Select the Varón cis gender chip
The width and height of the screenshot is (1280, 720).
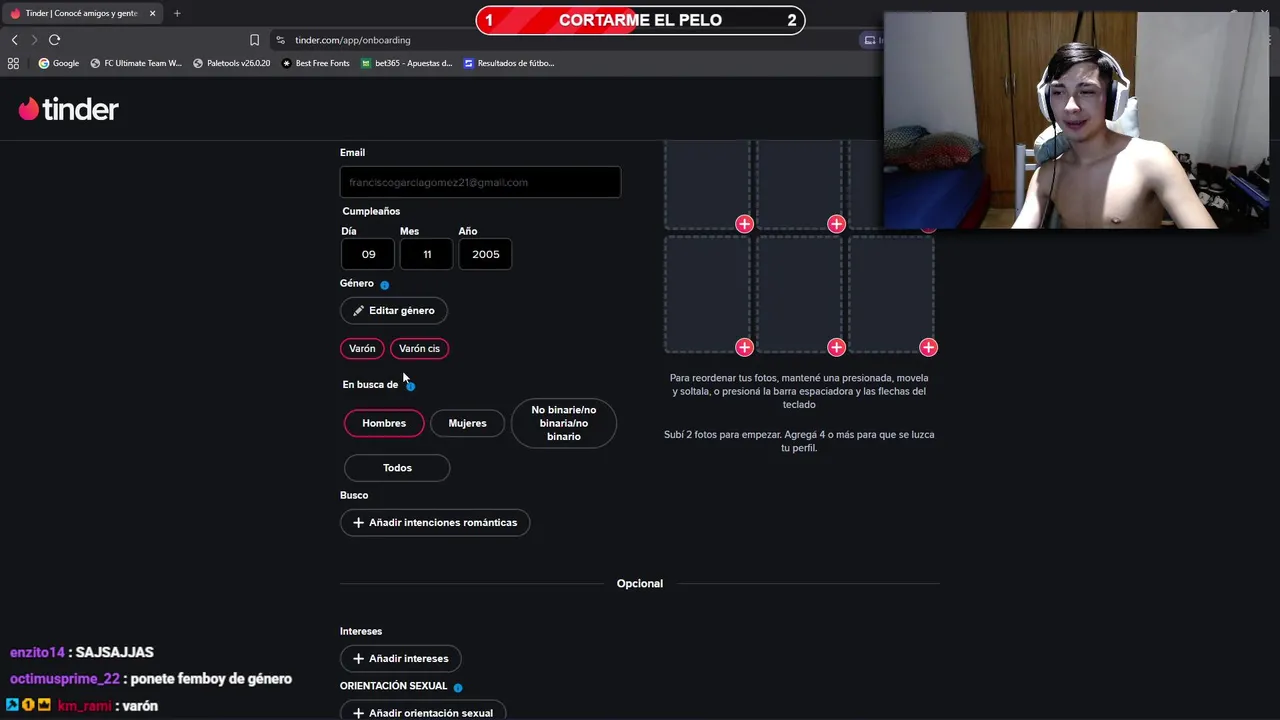point(419,349)
